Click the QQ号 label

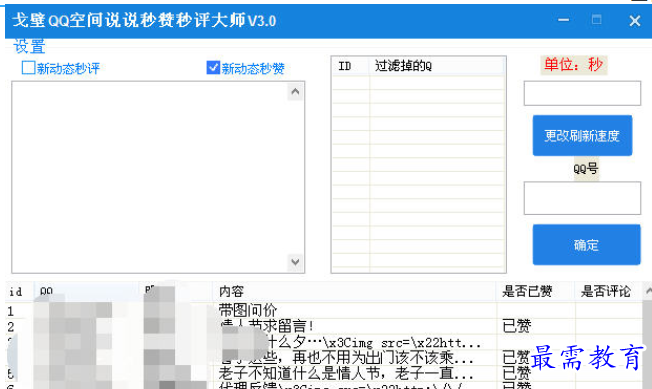point(586,169)
